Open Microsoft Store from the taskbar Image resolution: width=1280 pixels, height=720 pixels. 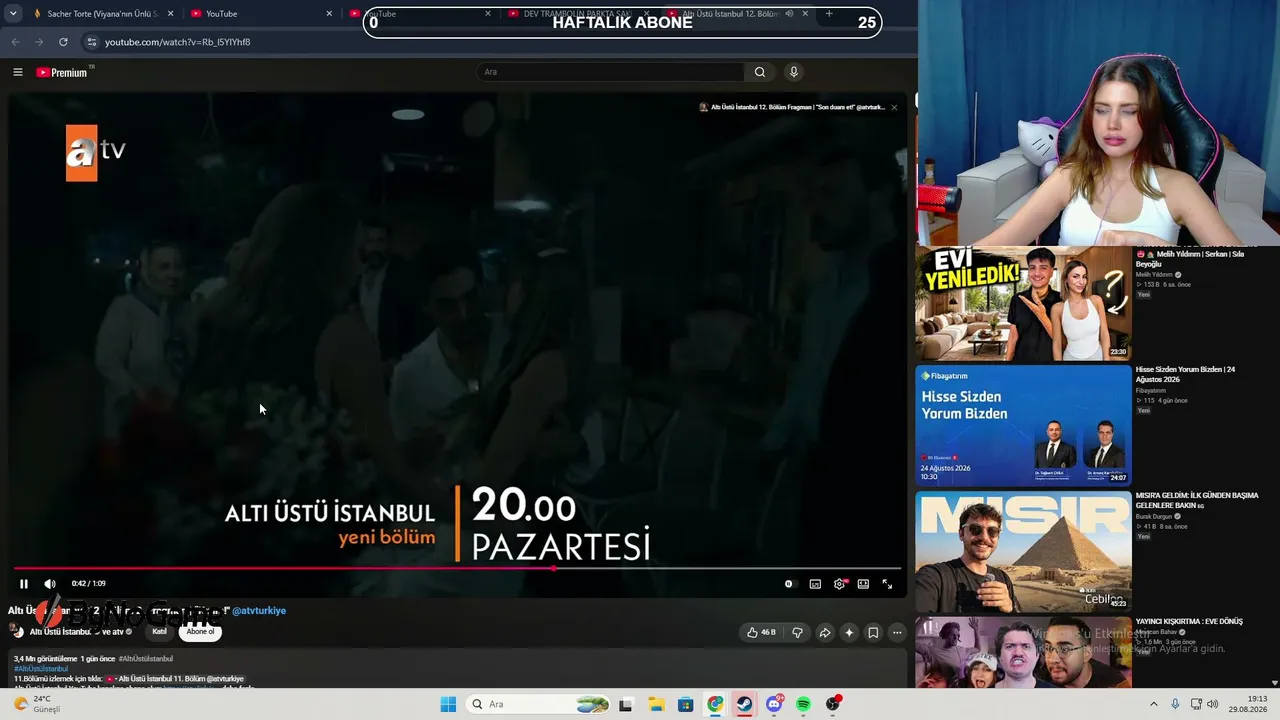click(x=685, y=704)
